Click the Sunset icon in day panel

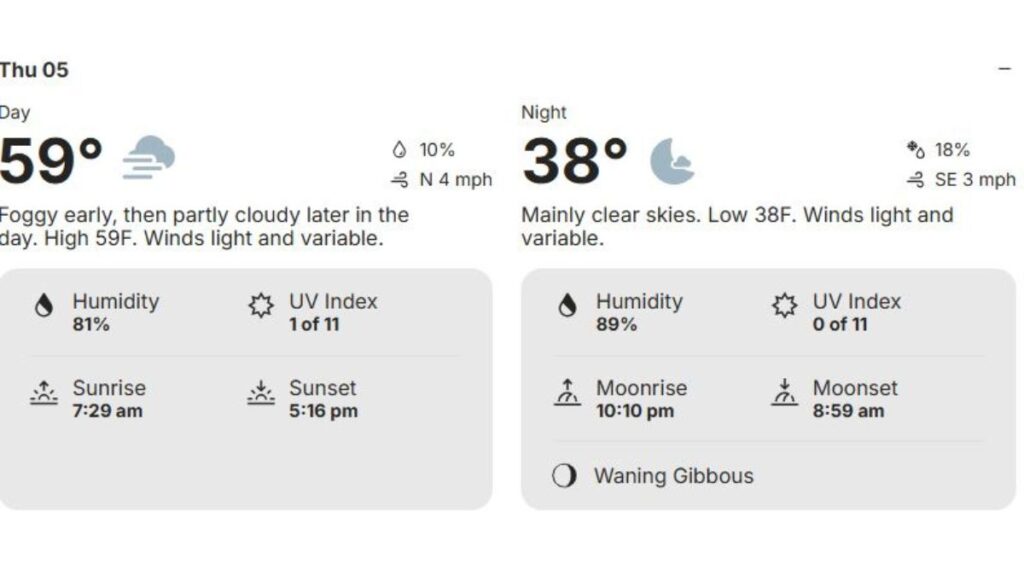(x=261, y=395)
